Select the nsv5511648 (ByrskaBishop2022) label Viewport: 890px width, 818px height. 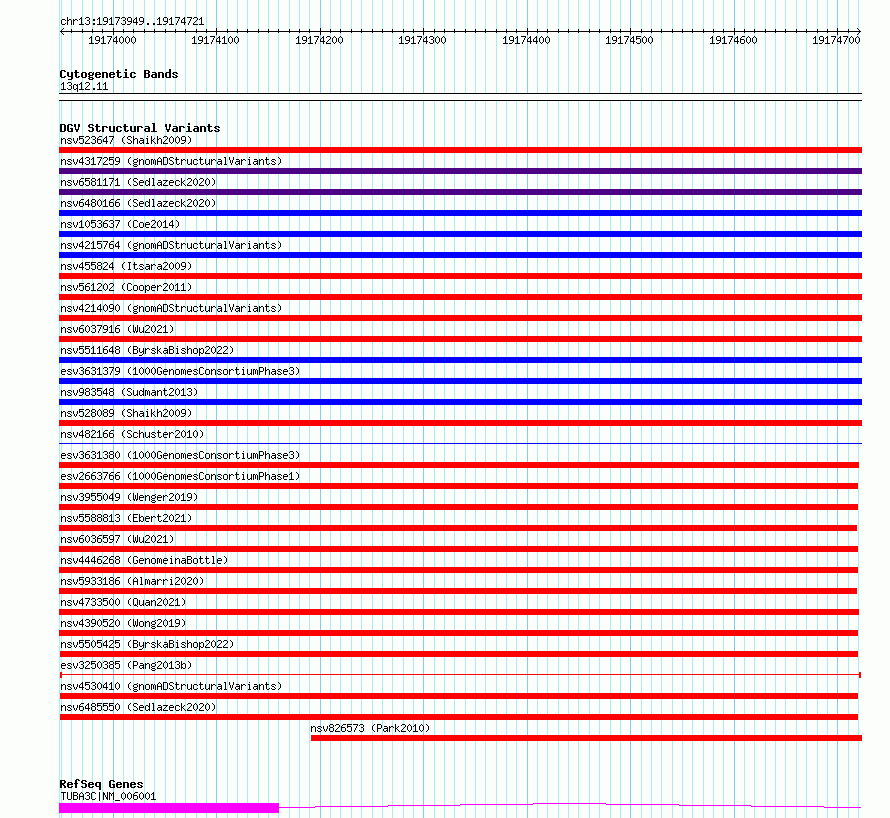[147, 350]
